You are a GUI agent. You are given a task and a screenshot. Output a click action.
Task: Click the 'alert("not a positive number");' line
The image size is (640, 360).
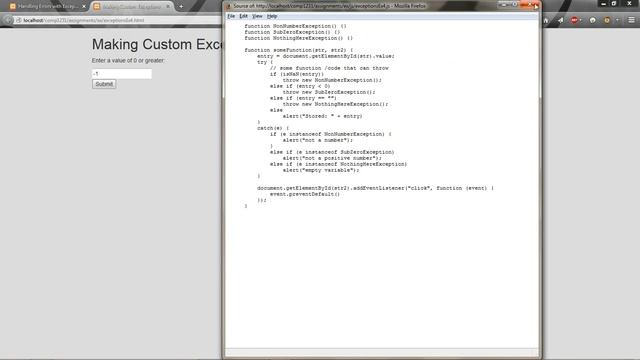click(332, 158)
